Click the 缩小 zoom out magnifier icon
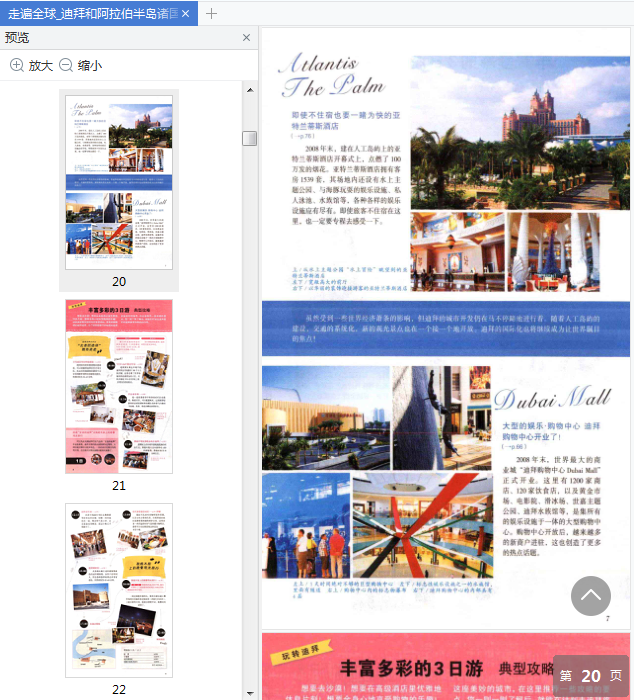 coord(66,65)
